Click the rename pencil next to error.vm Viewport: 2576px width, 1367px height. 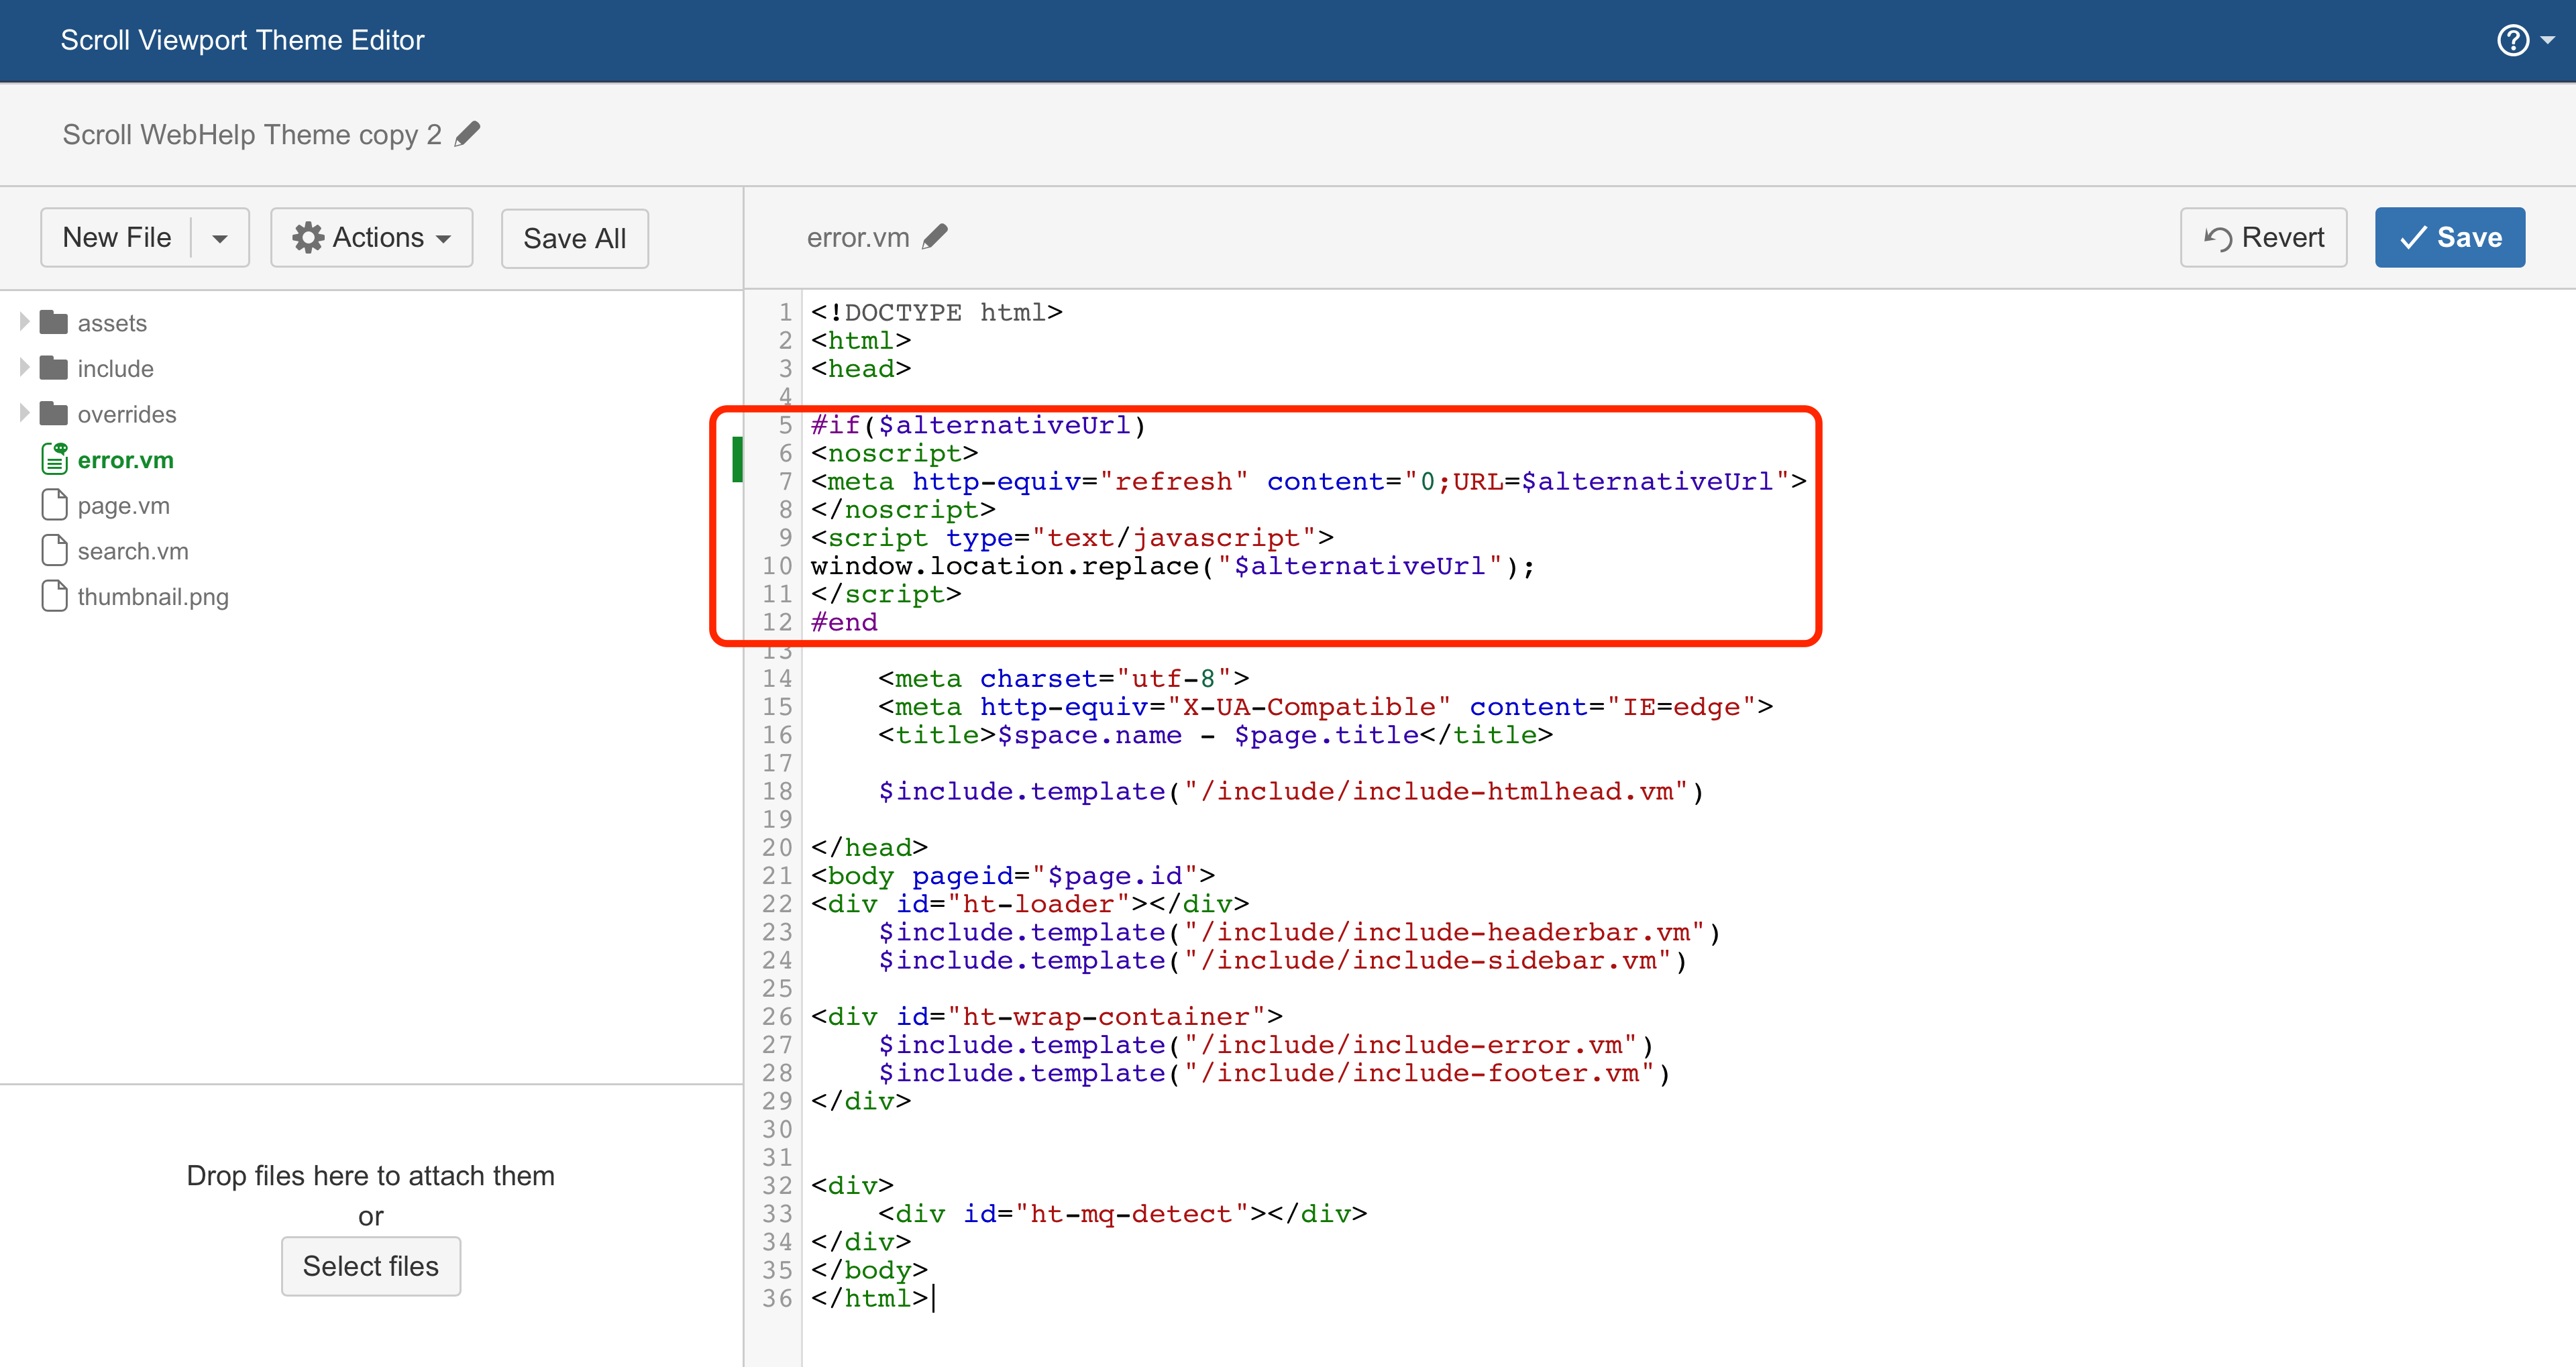(935, 237)
